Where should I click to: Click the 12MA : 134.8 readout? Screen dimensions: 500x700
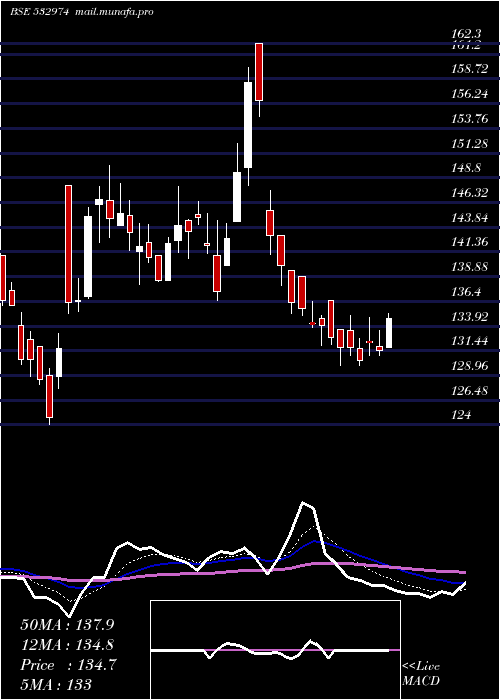67,645
